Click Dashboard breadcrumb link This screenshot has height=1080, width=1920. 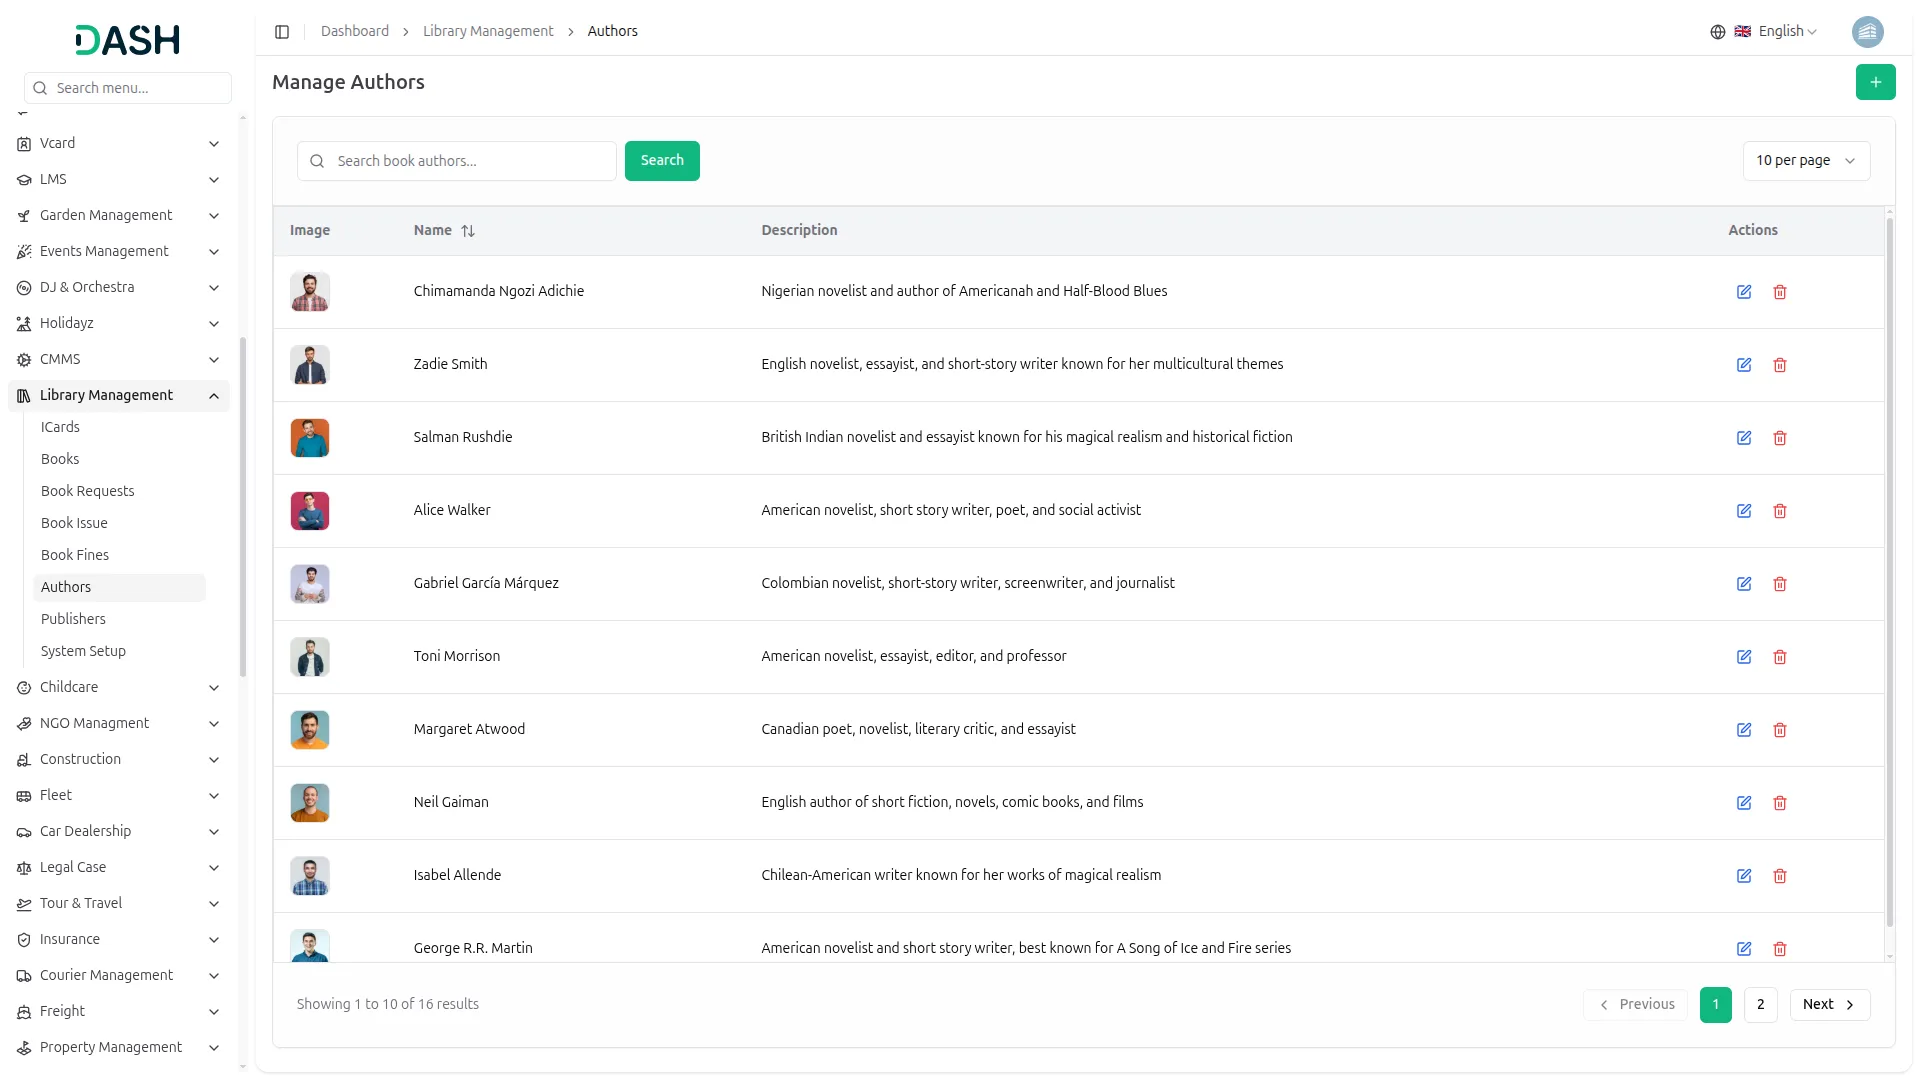(x=355, y=32)
